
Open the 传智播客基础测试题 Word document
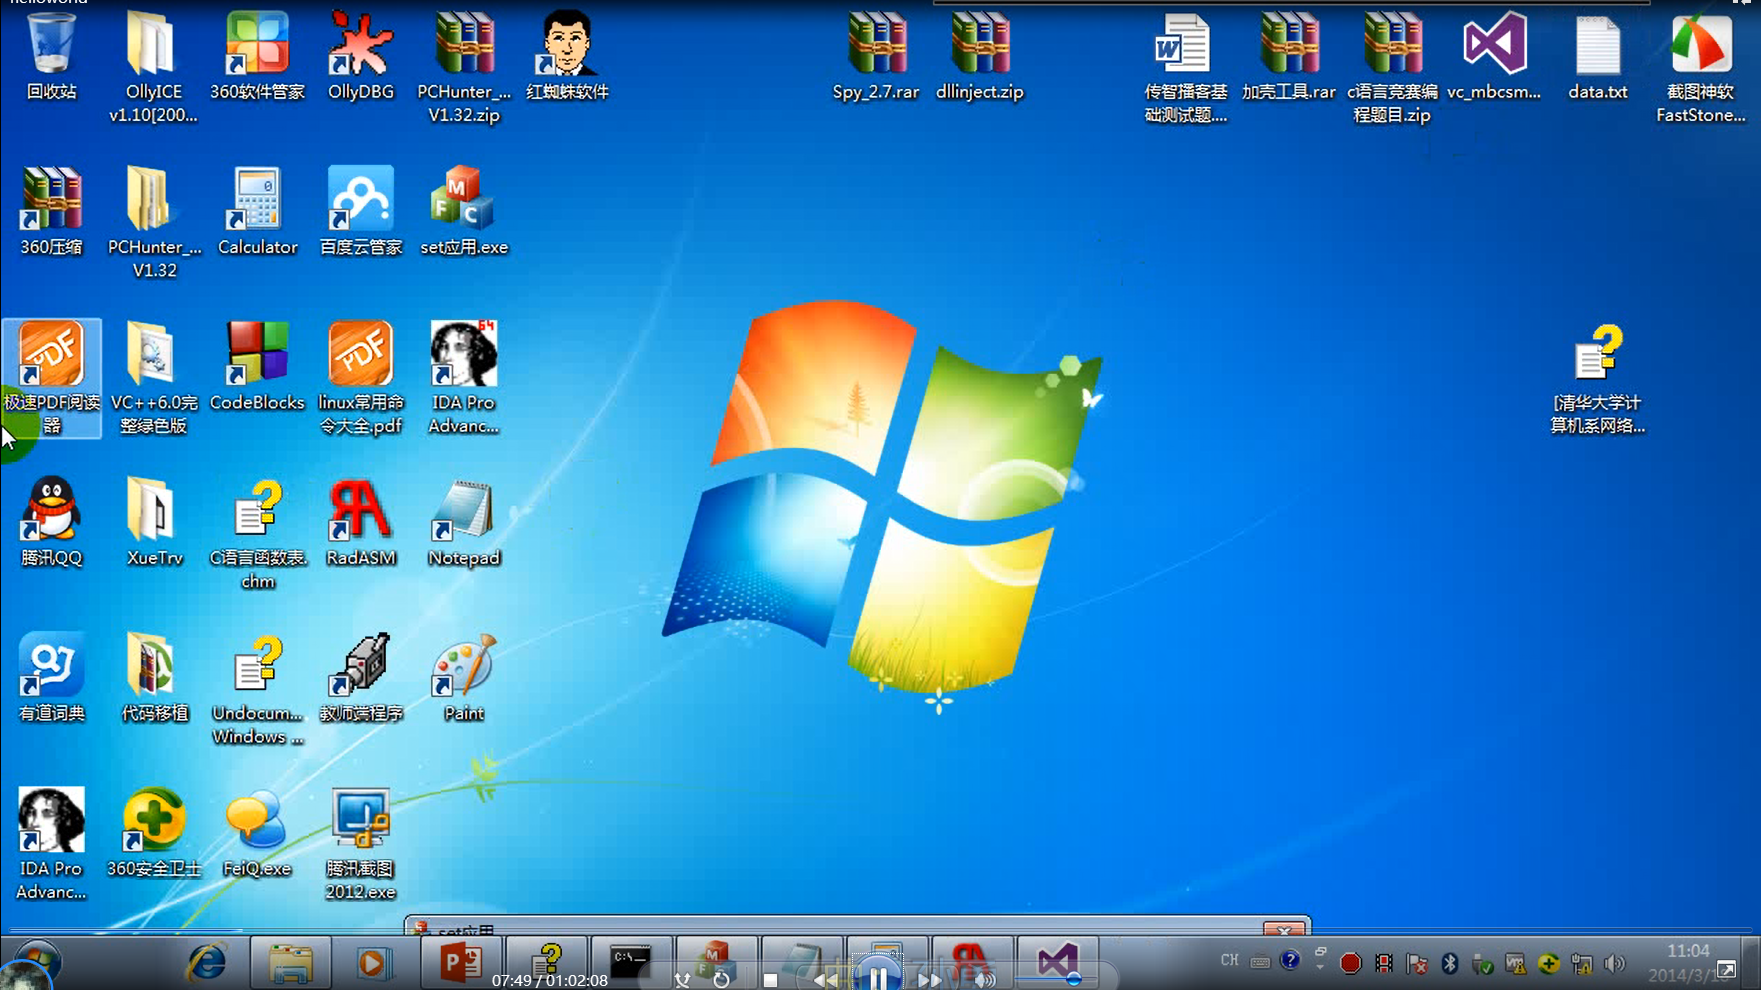1186,66
